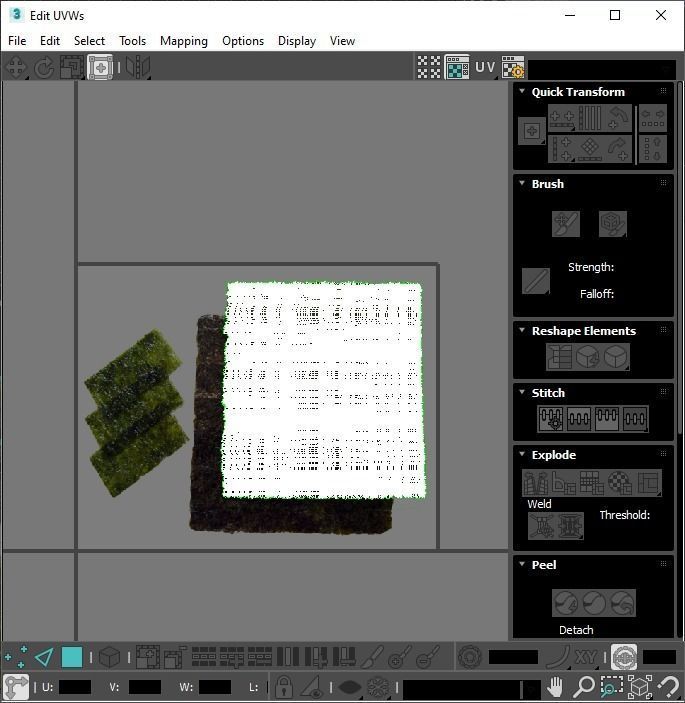Screen dimensions: 685x703
Task: Collapse the Peel rollout
Action: 522,564
